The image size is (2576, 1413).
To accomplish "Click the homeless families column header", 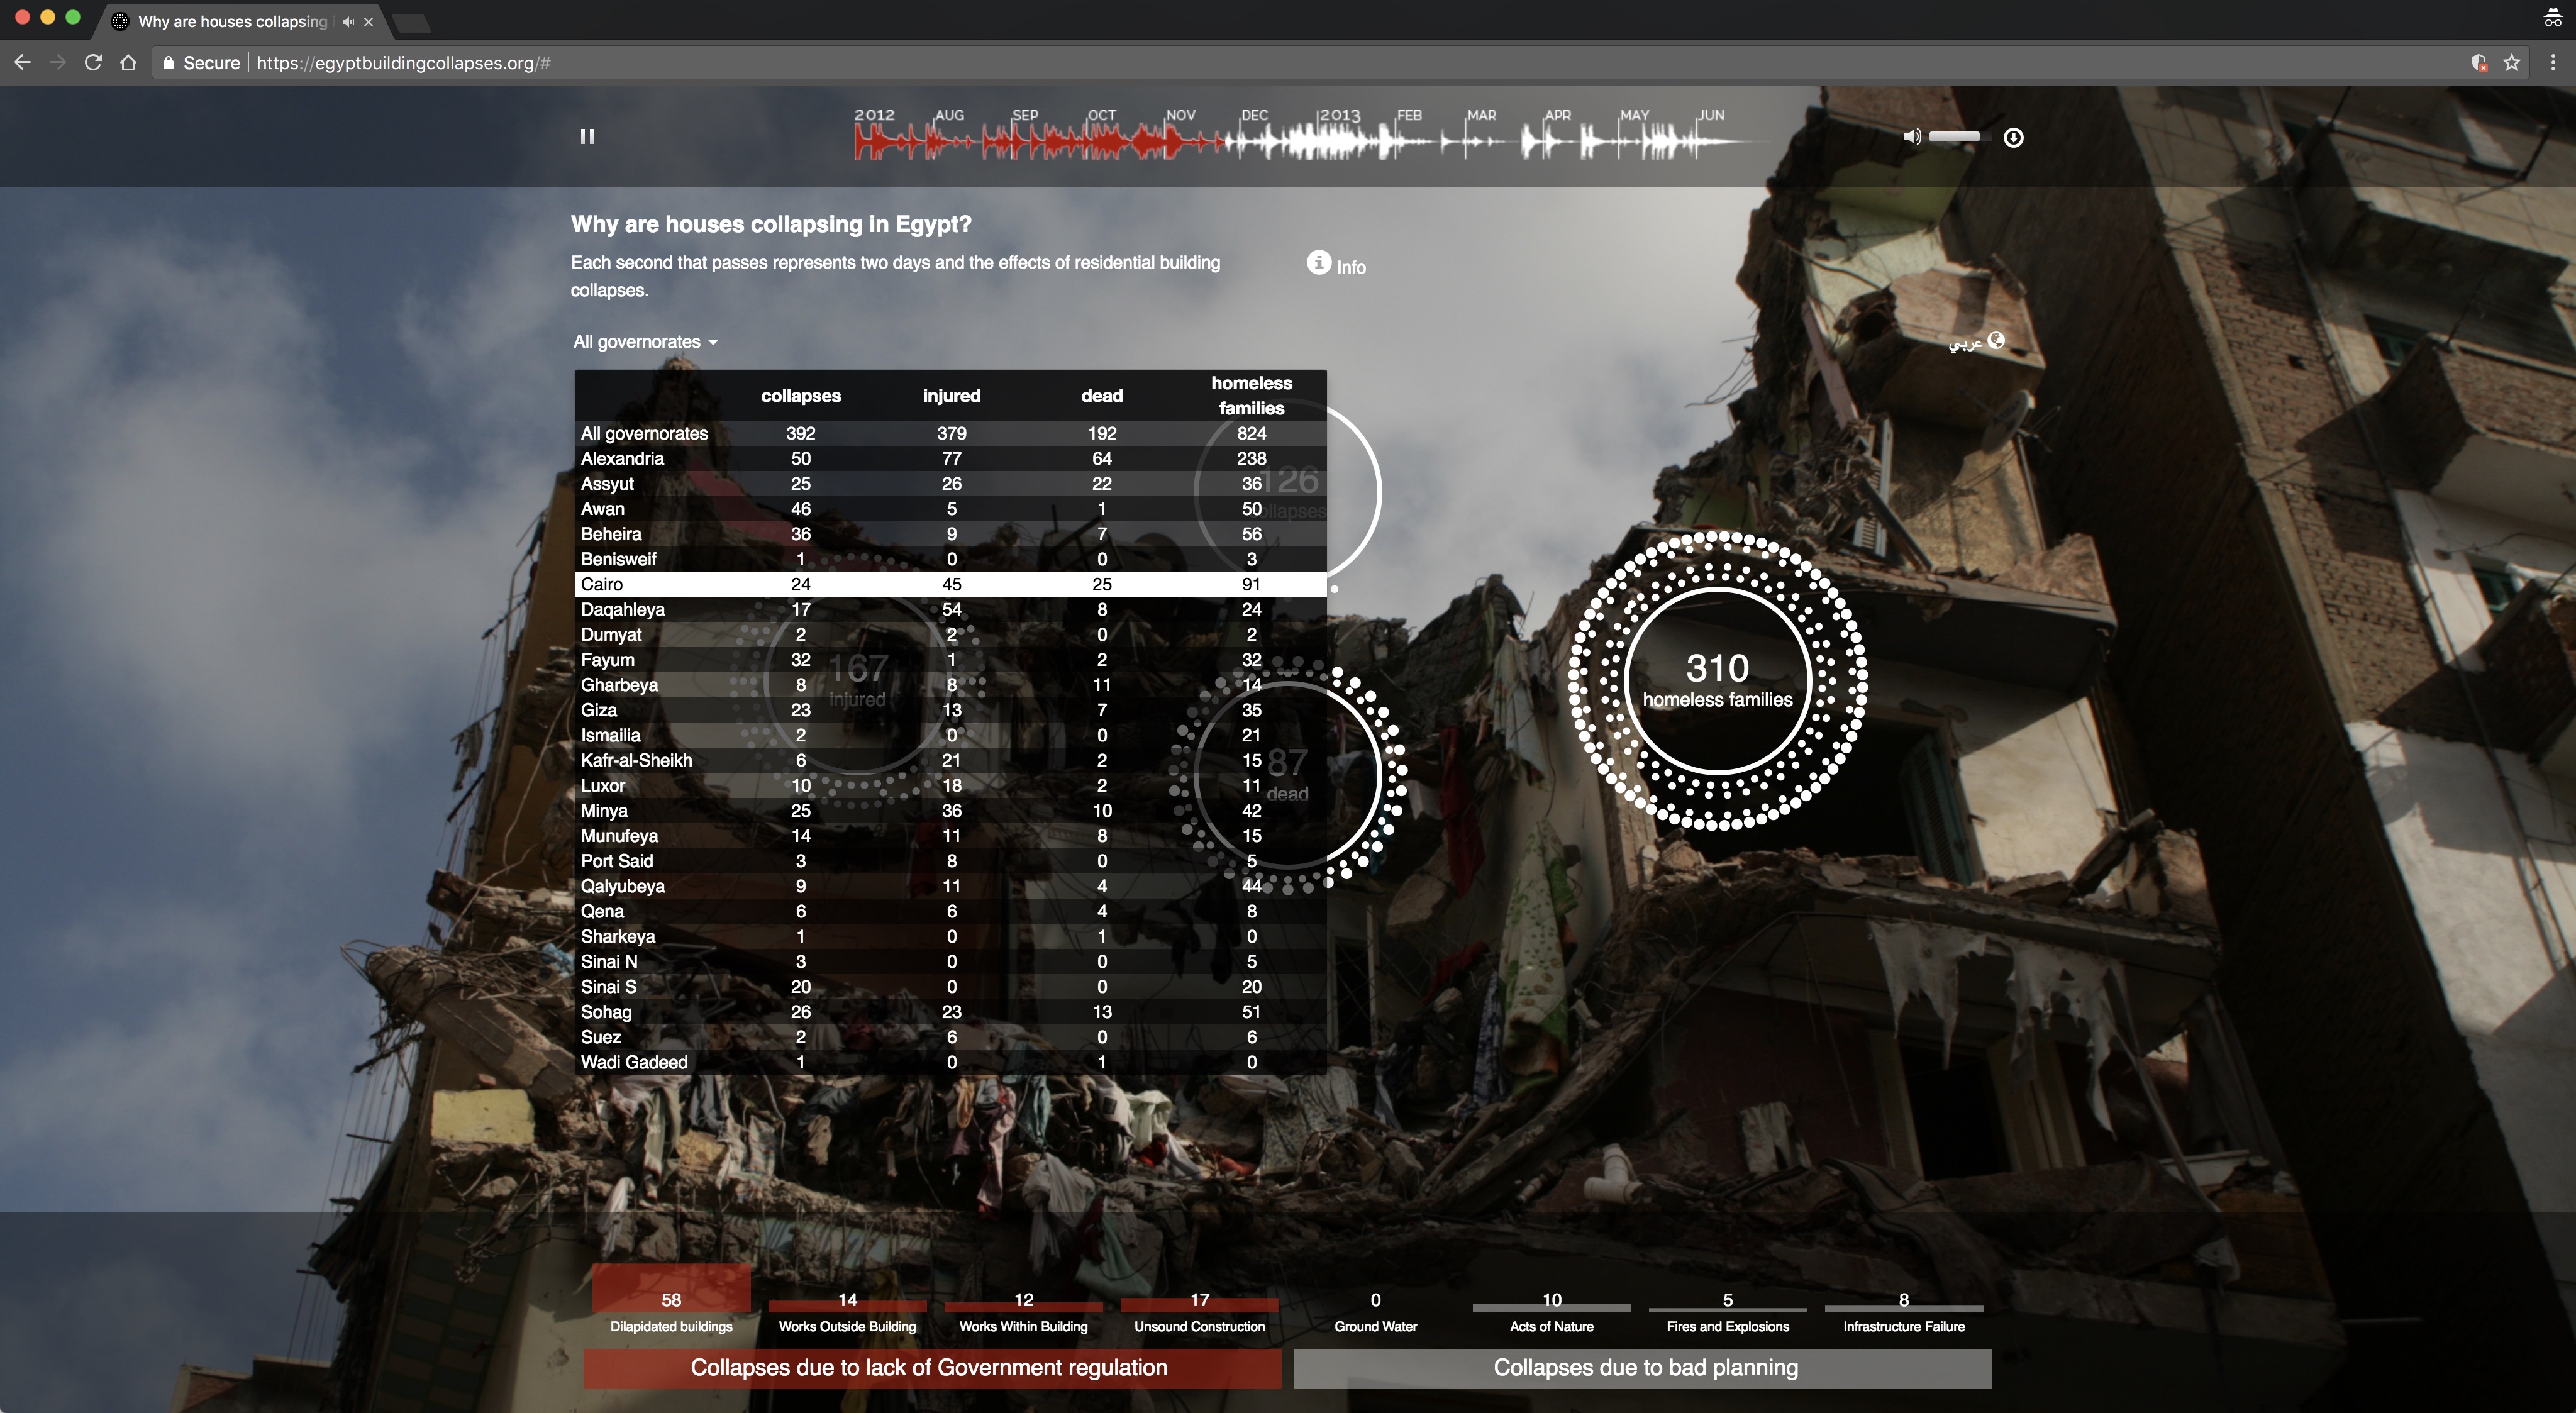I will [x=1251, y=396].
